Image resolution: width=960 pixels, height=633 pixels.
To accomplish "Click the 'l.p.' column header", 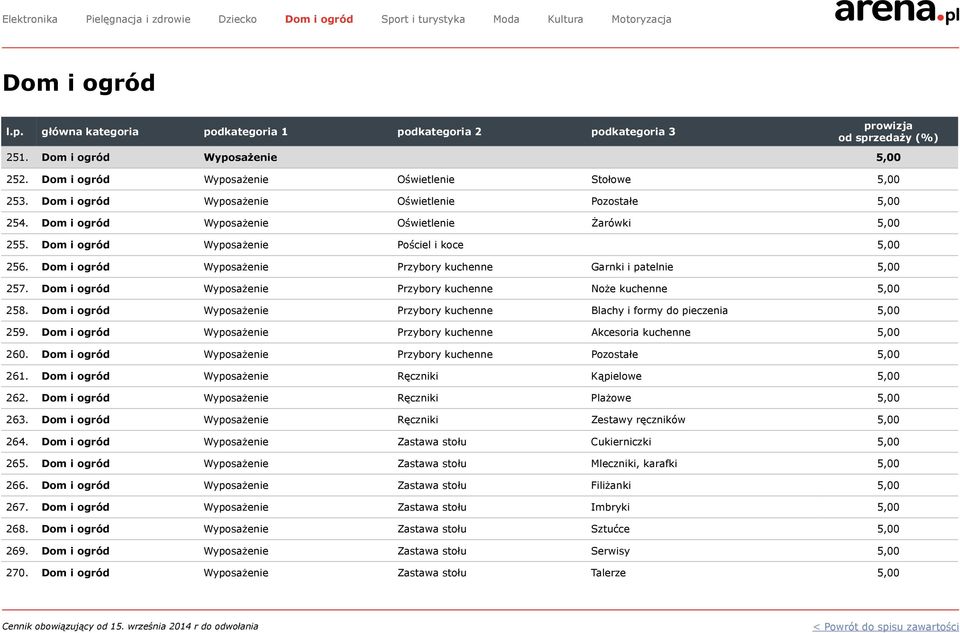I will pos(15,132).
